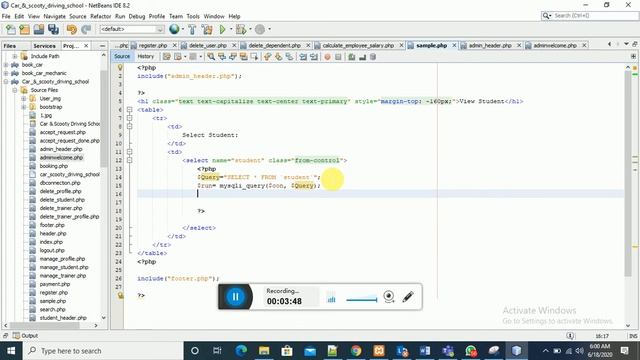Click the editor find selection icon
This screenshot has width=640, height=360.
pyautogui.click(x=211, y=57)
